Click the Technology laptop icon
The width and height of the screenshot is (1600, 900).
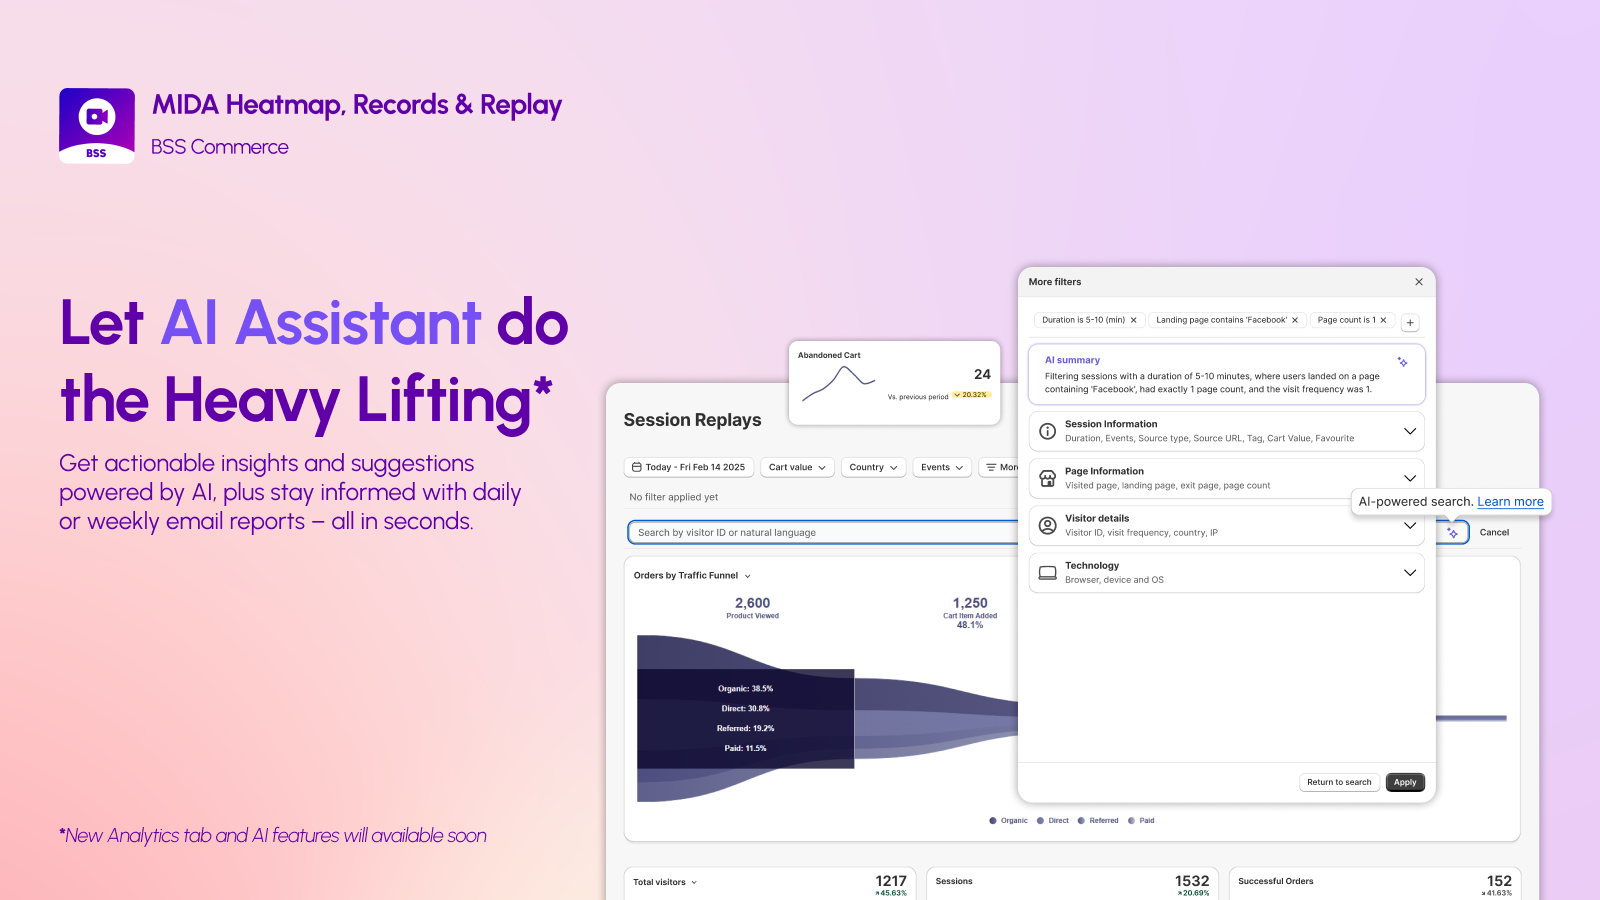point(1047,573)
